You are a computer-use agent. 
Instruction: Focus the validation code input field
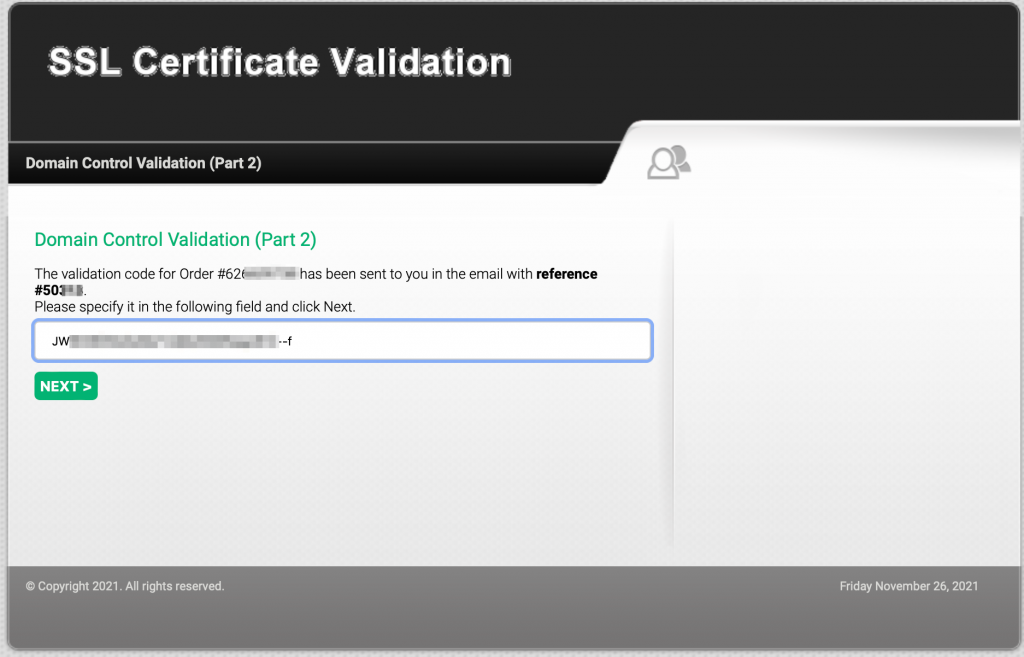point(343,340)
